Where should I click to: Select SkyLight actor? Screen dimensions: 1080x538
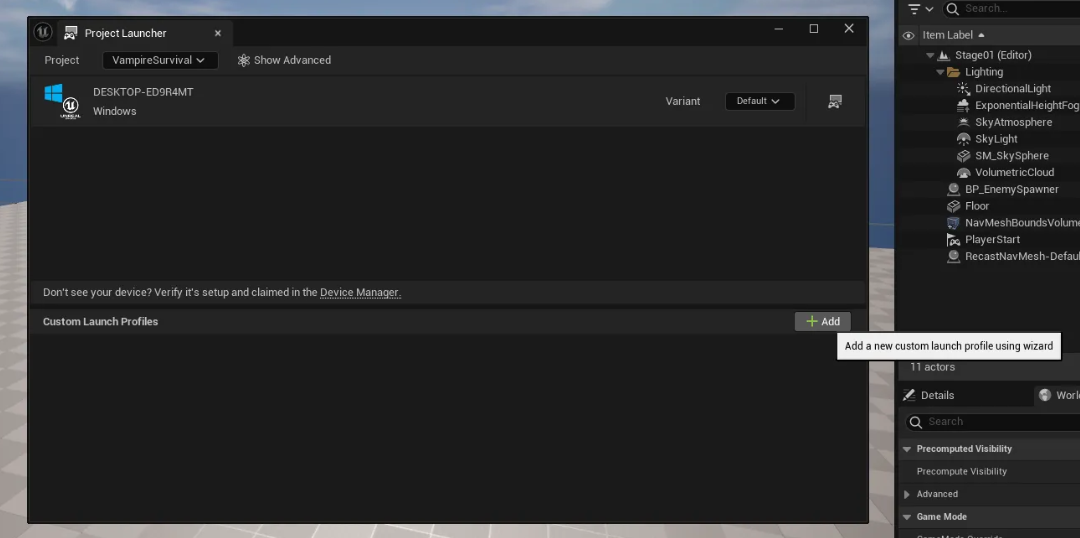996,138
